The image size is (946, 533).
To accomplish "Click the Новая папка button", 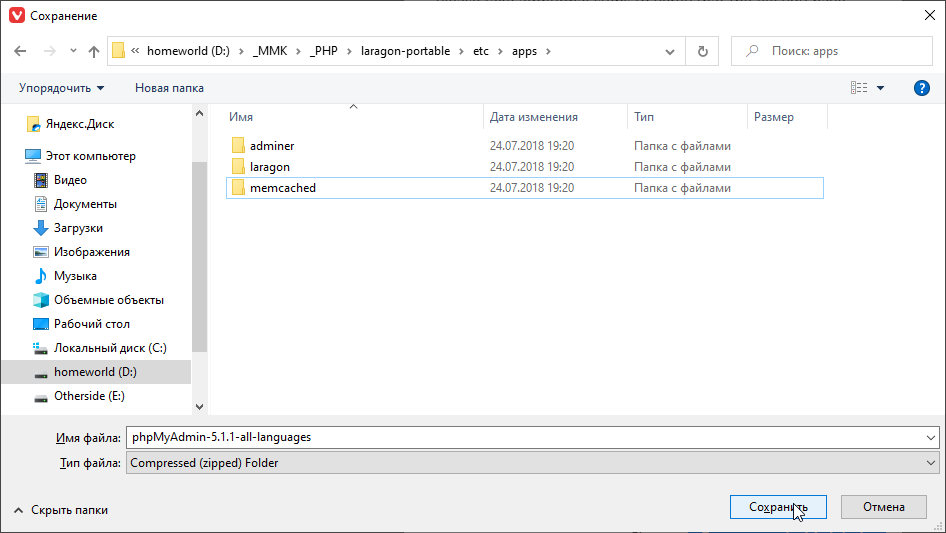I will click(169, 88).
